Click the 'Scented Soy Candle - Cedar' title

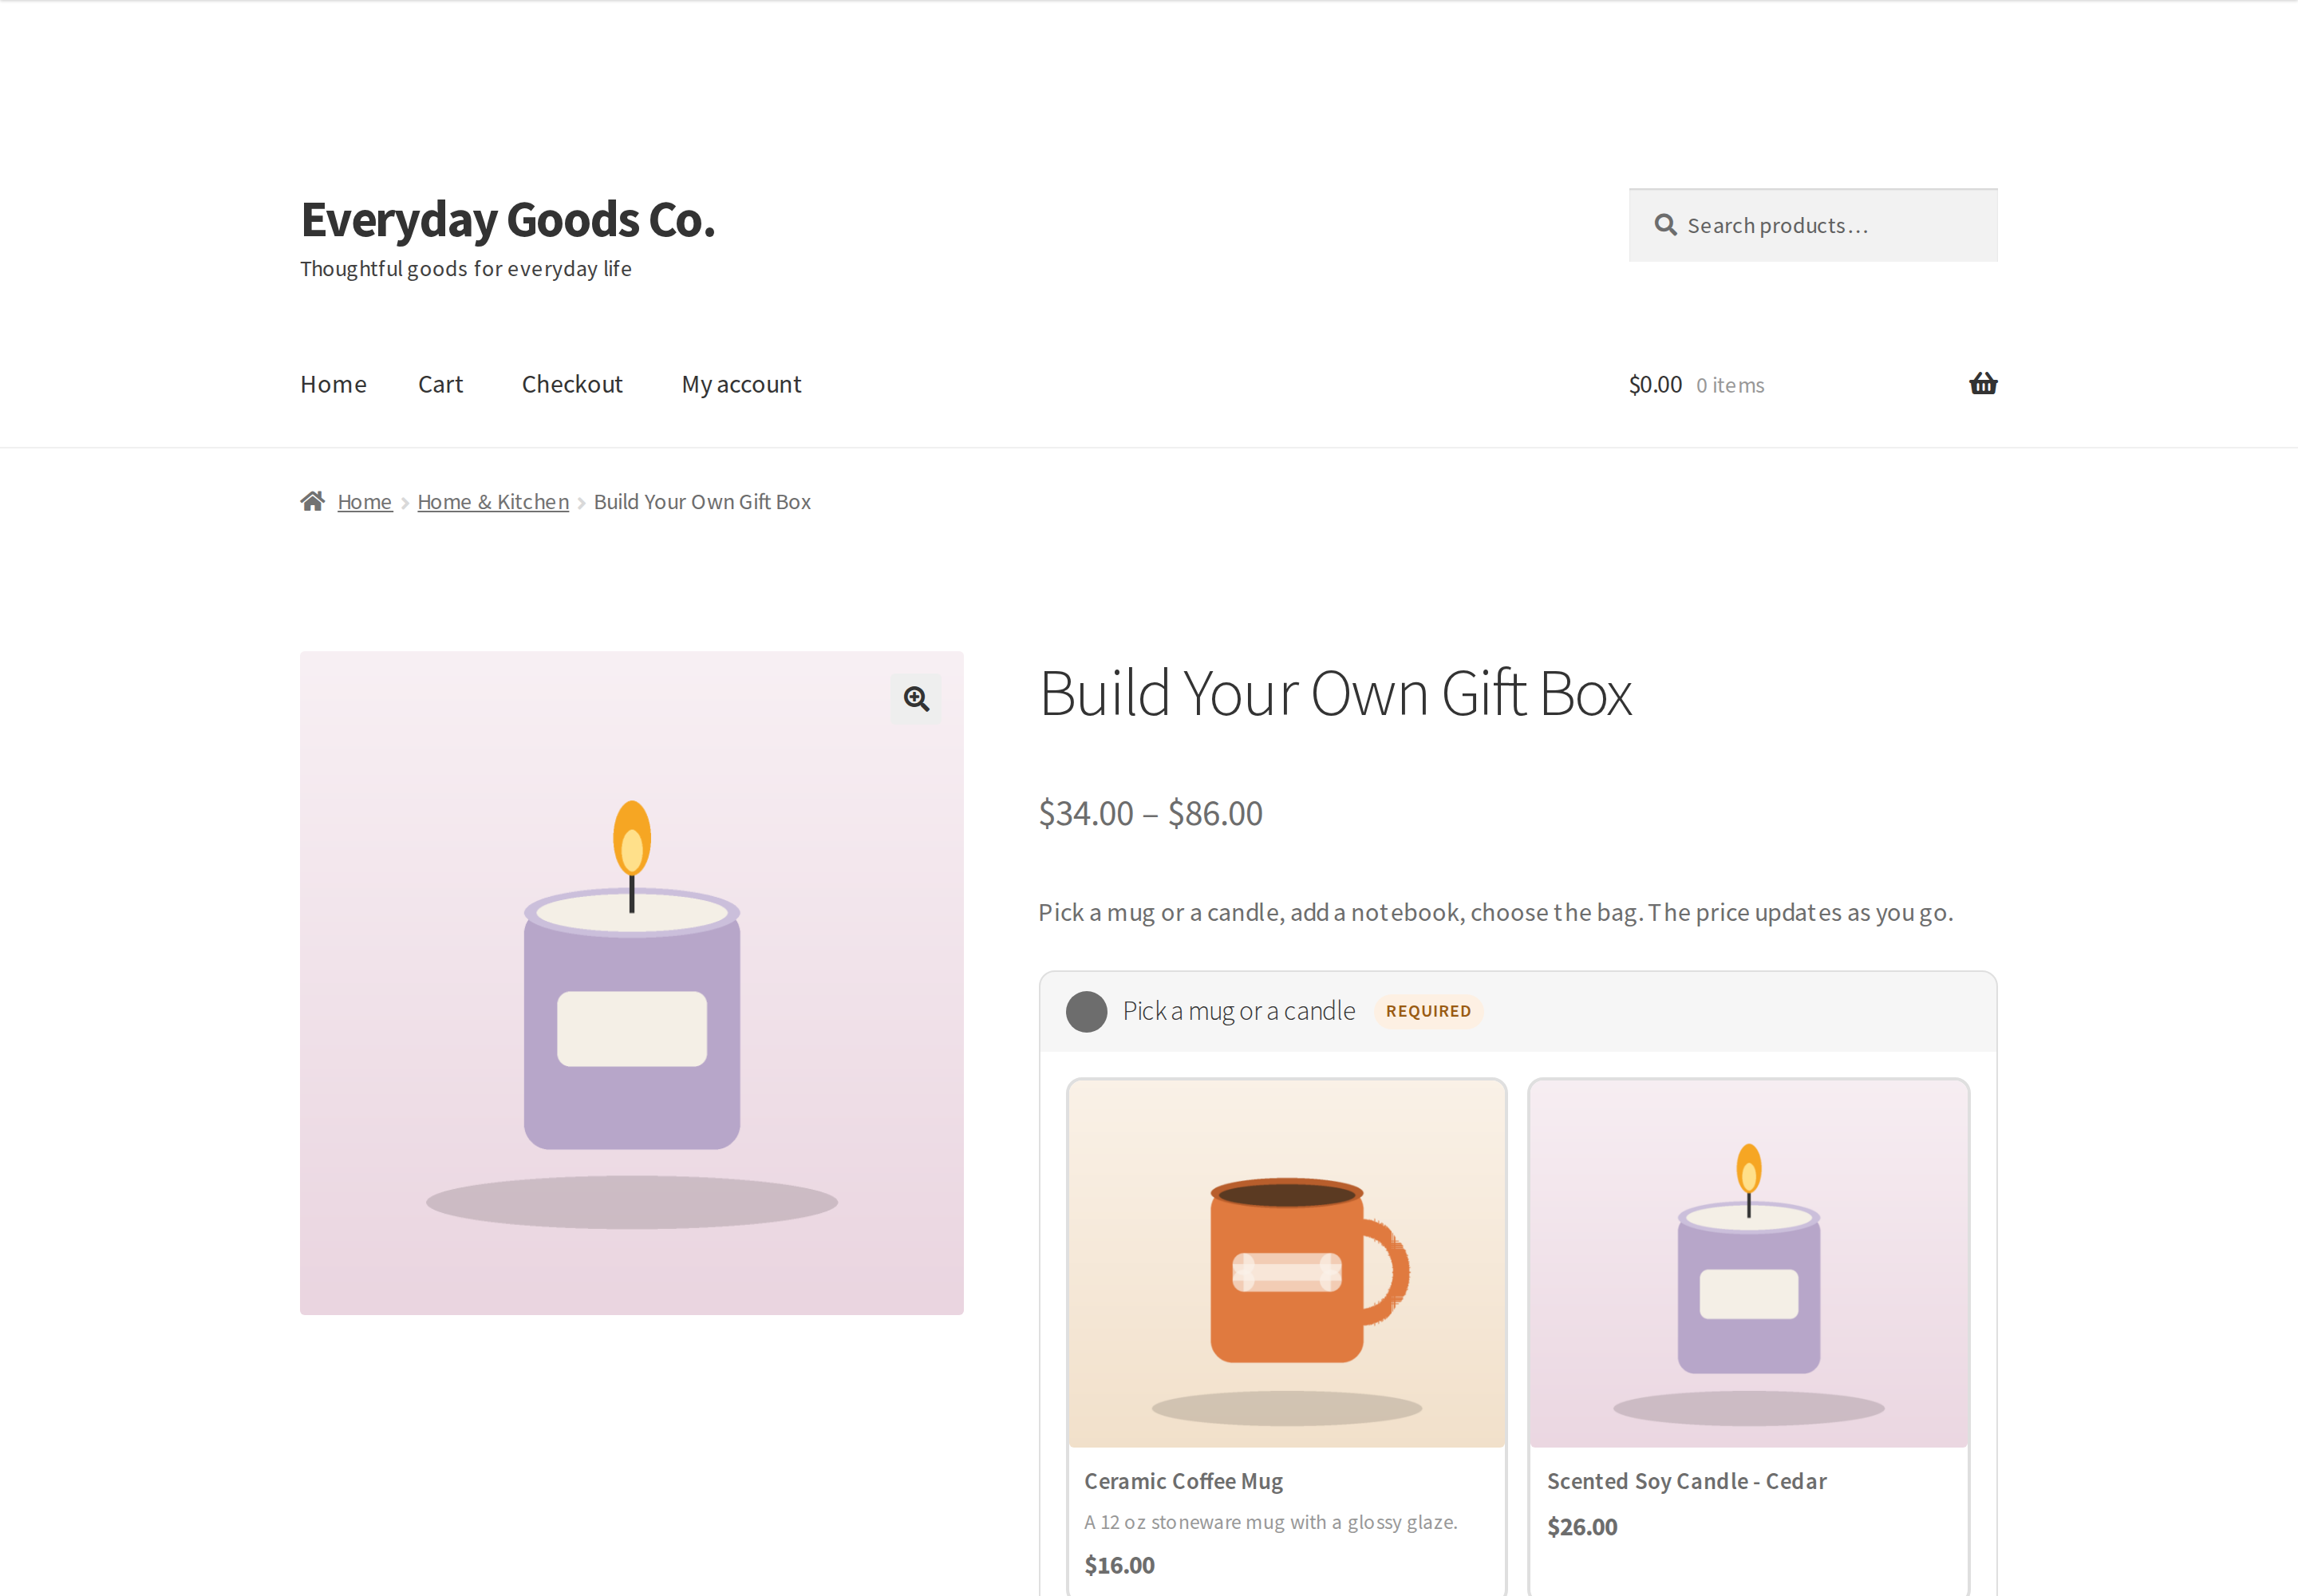pos(1686,1481)
